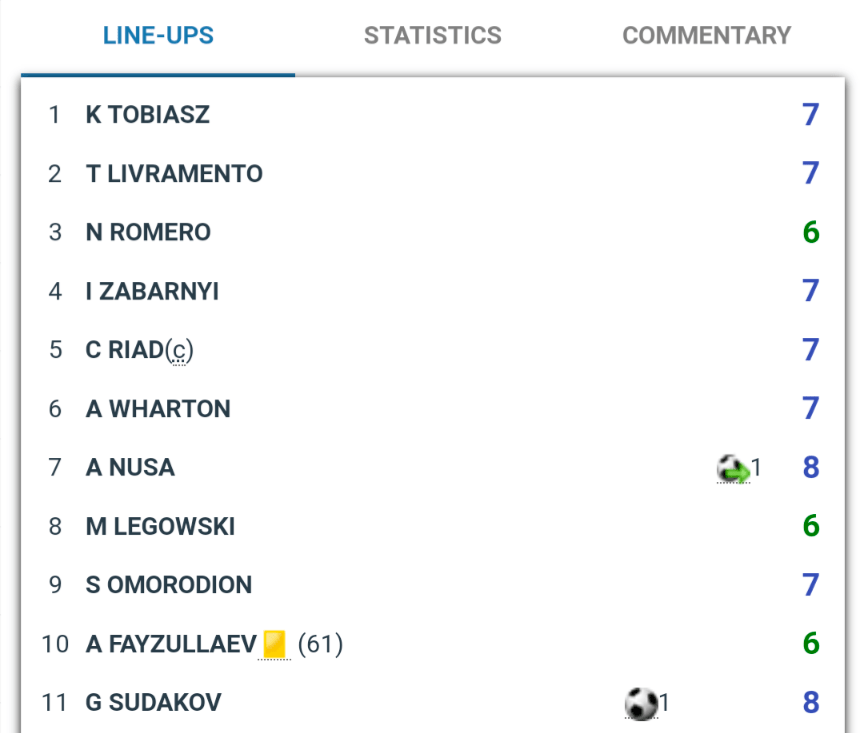The height and width of the screenshot is (733, 864).
Task: Click the yellow card icon for A Fayzullaev
Action: pyautogui.click(x=274, y=644)
